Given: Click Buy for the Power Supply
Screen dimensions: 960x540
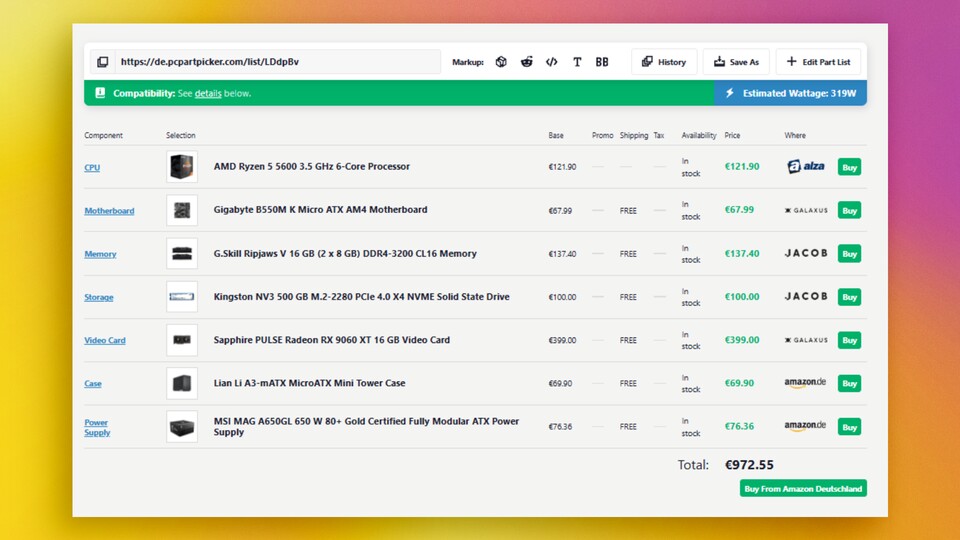Looking at the screenshot, I should coord(849,427).
